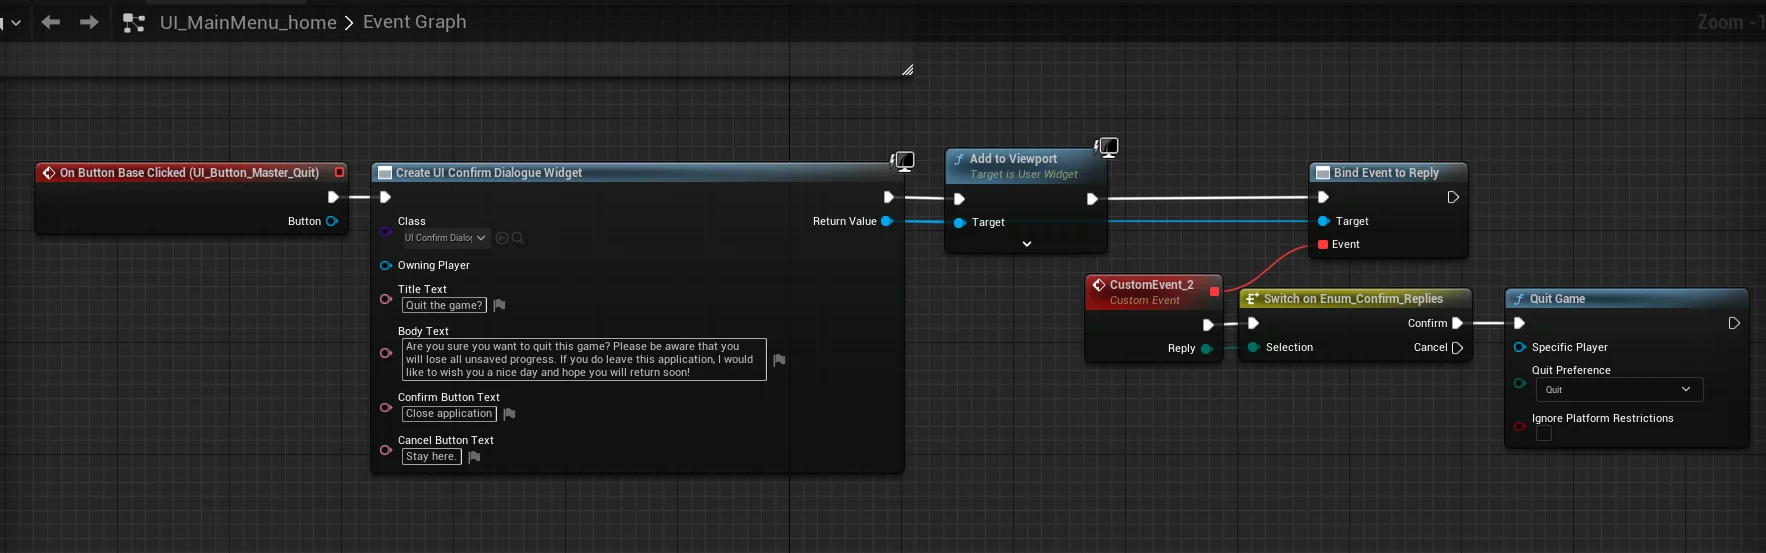Click the red delegate pin on On Button Base Clicked
The height and width of the screenshot is (553, 1766).
(339, 172)
